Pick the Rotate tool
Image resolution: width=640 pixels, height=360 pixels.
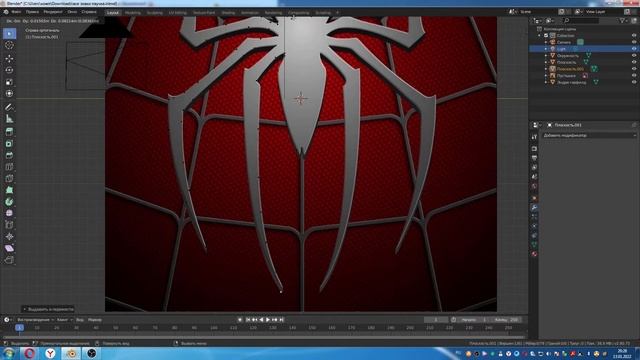pyautogui.click(x=9, y=70)
